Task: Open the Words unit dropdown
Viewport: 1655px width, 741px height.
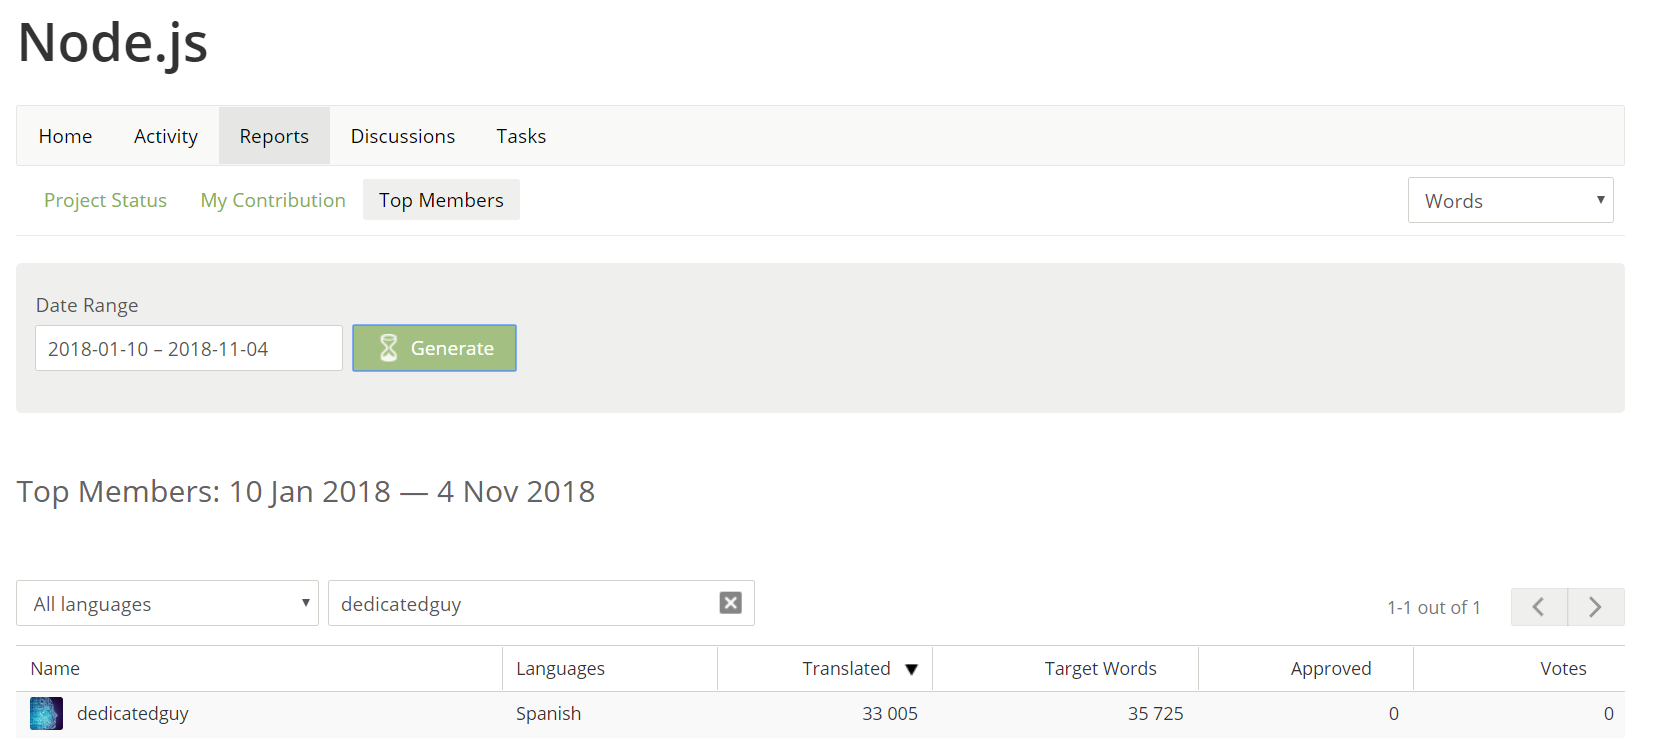Action: [1510, 200]
